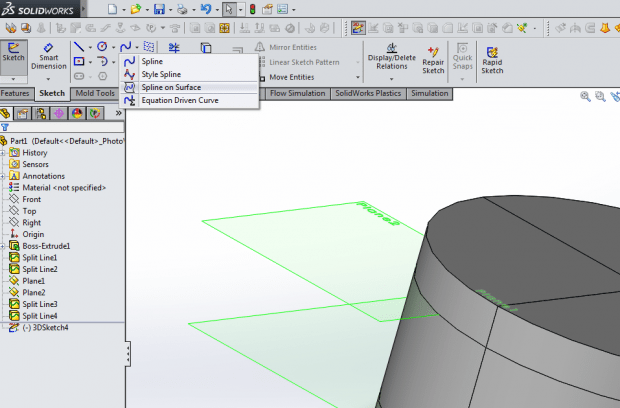Expand the arrow below Sketch button

13,79
